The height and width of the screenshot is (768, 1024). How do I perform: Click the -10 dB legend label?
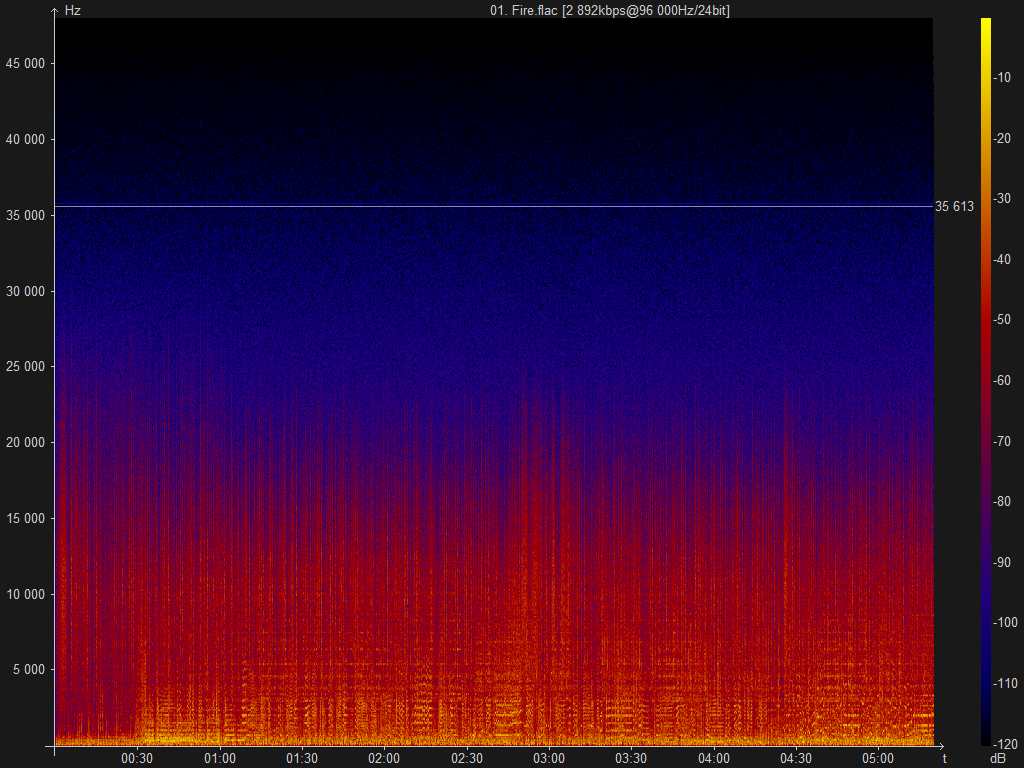pyautogui.click(x=1002, y=77)
